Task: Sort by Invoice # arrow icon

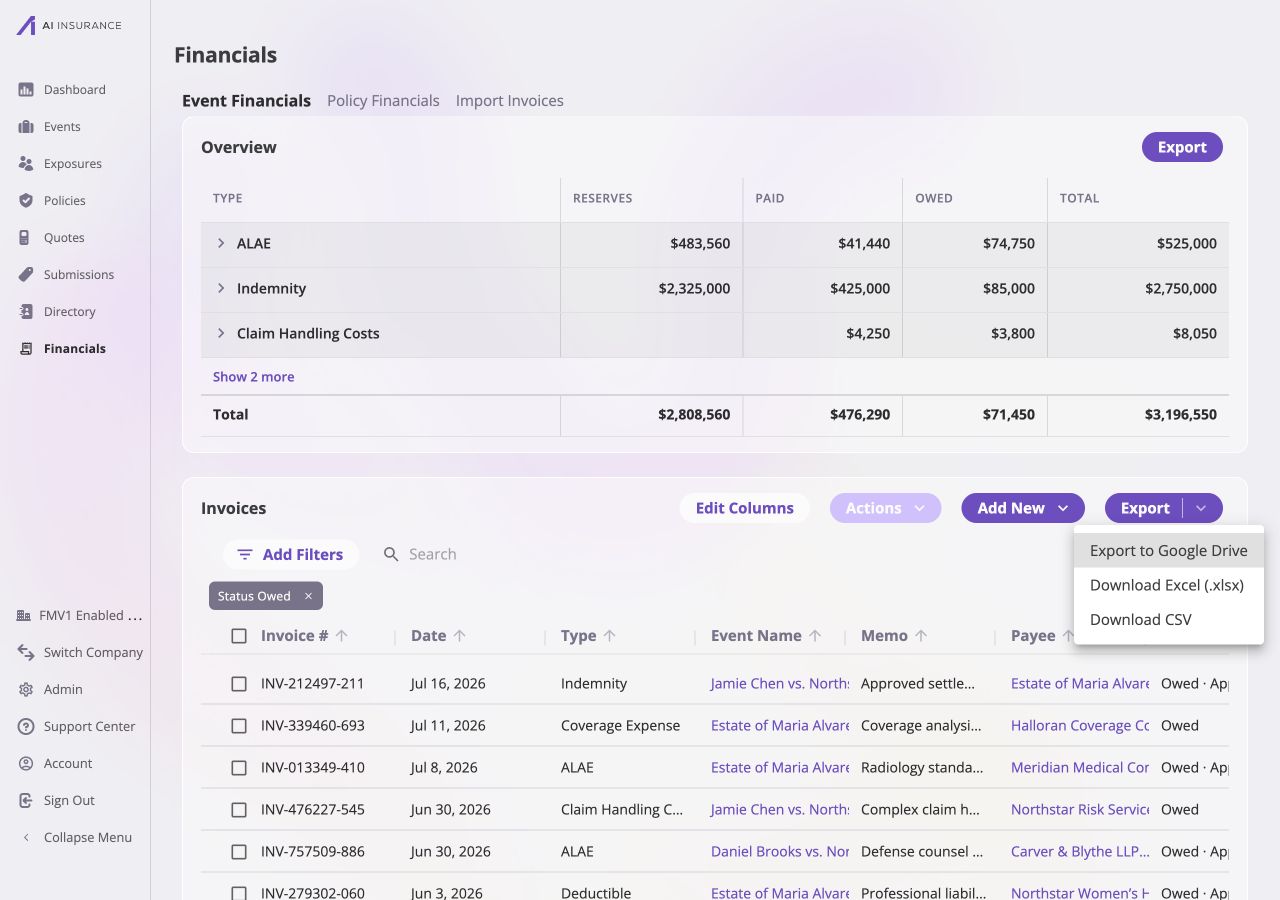Action: [x=342, y=636]
